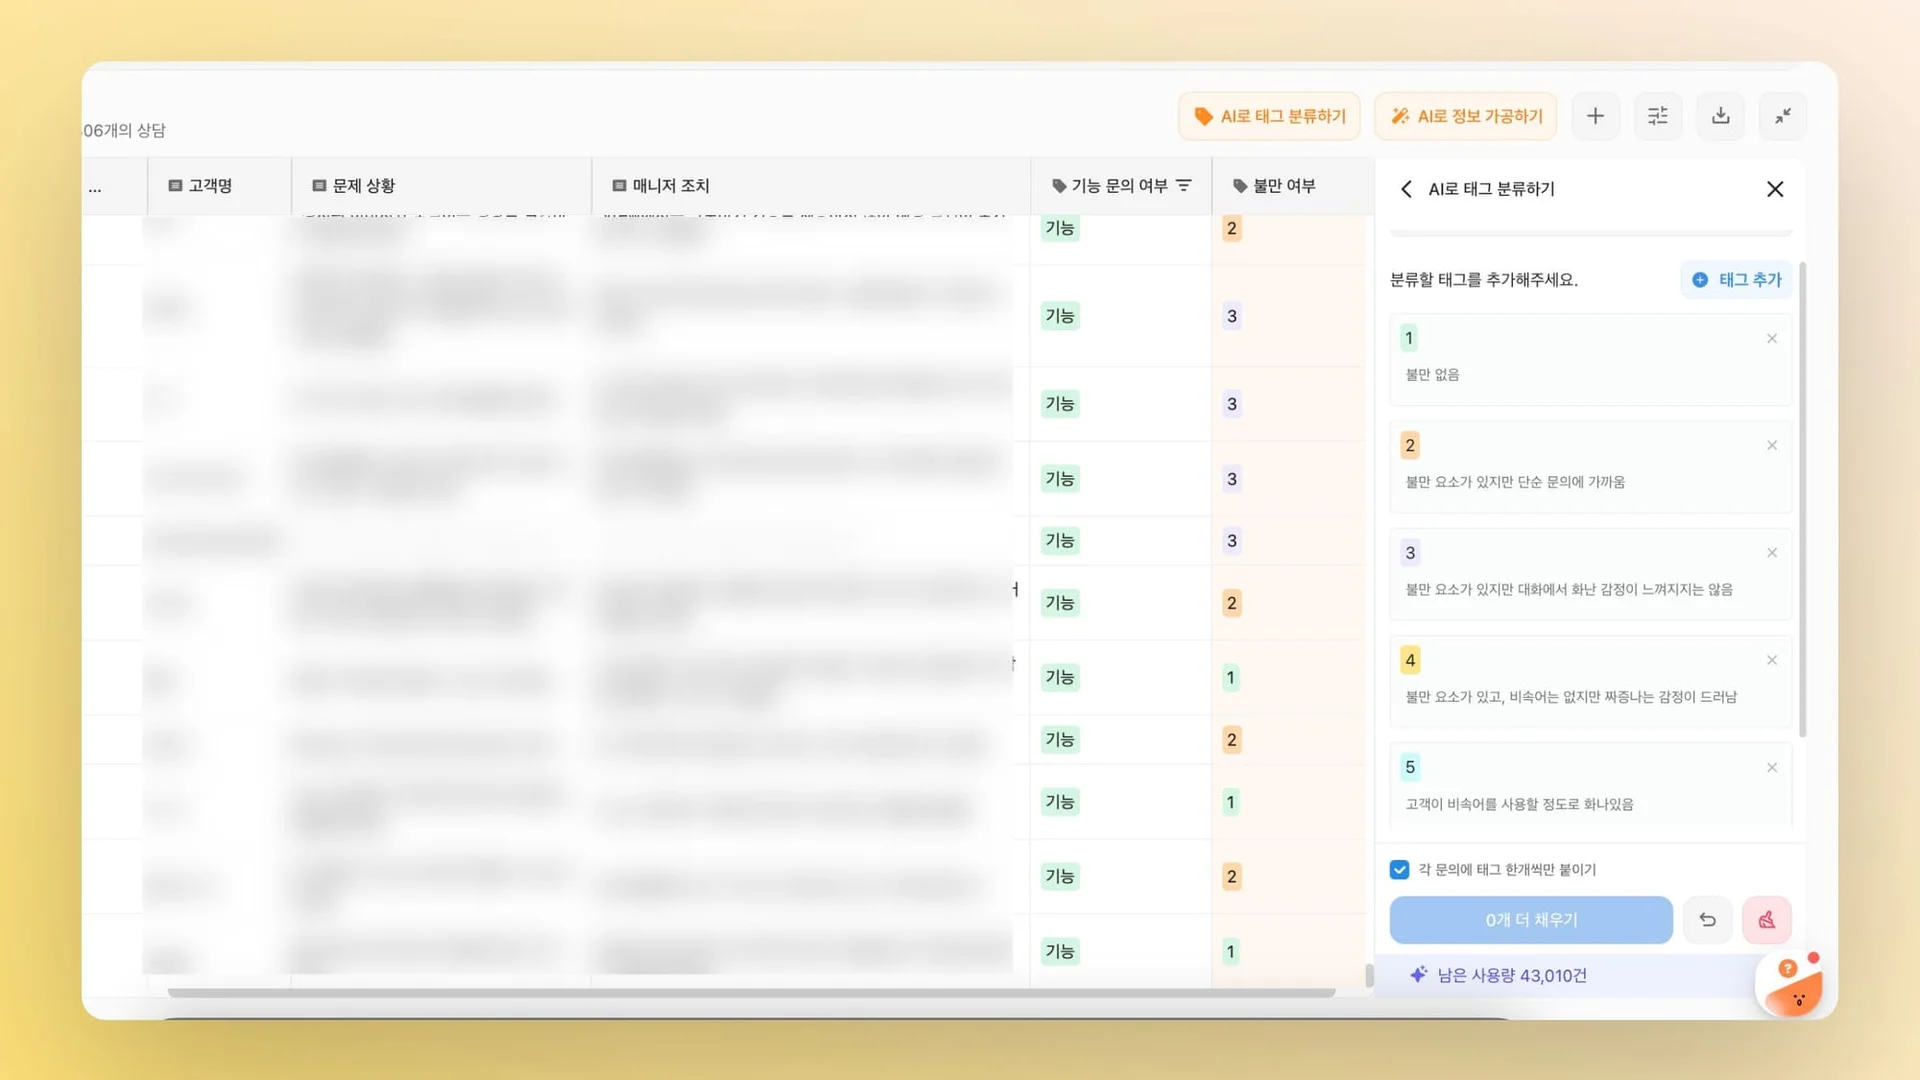The image size is (1920, 1080).
Task: Open the '불만 여부' column header
Action: (x=1283, y=186)
